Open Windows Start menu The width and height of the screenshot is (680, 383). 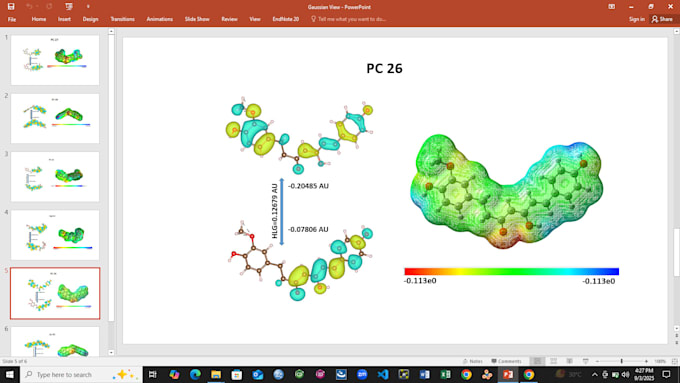click(10, 374)
